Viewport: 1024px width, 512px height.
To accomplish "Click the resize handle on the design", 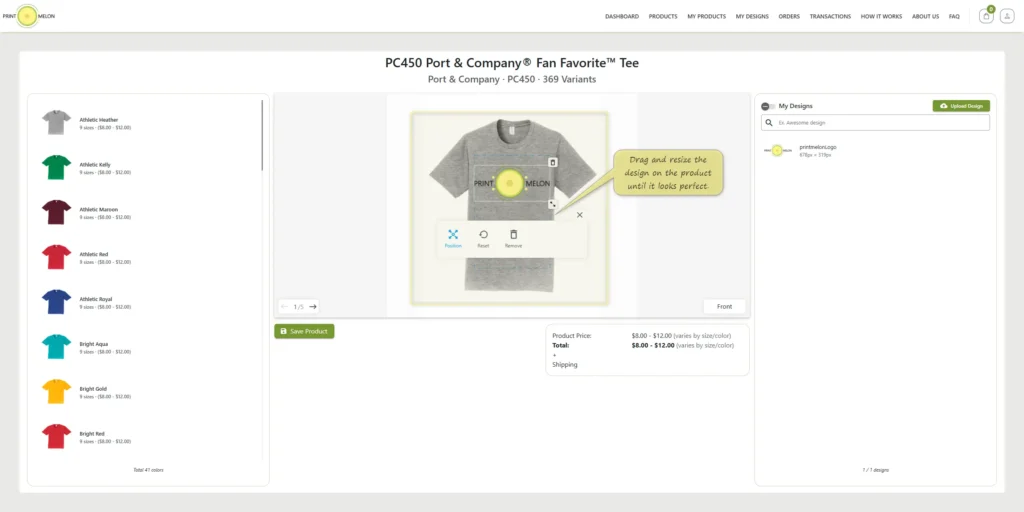I will tap(552, 204).
